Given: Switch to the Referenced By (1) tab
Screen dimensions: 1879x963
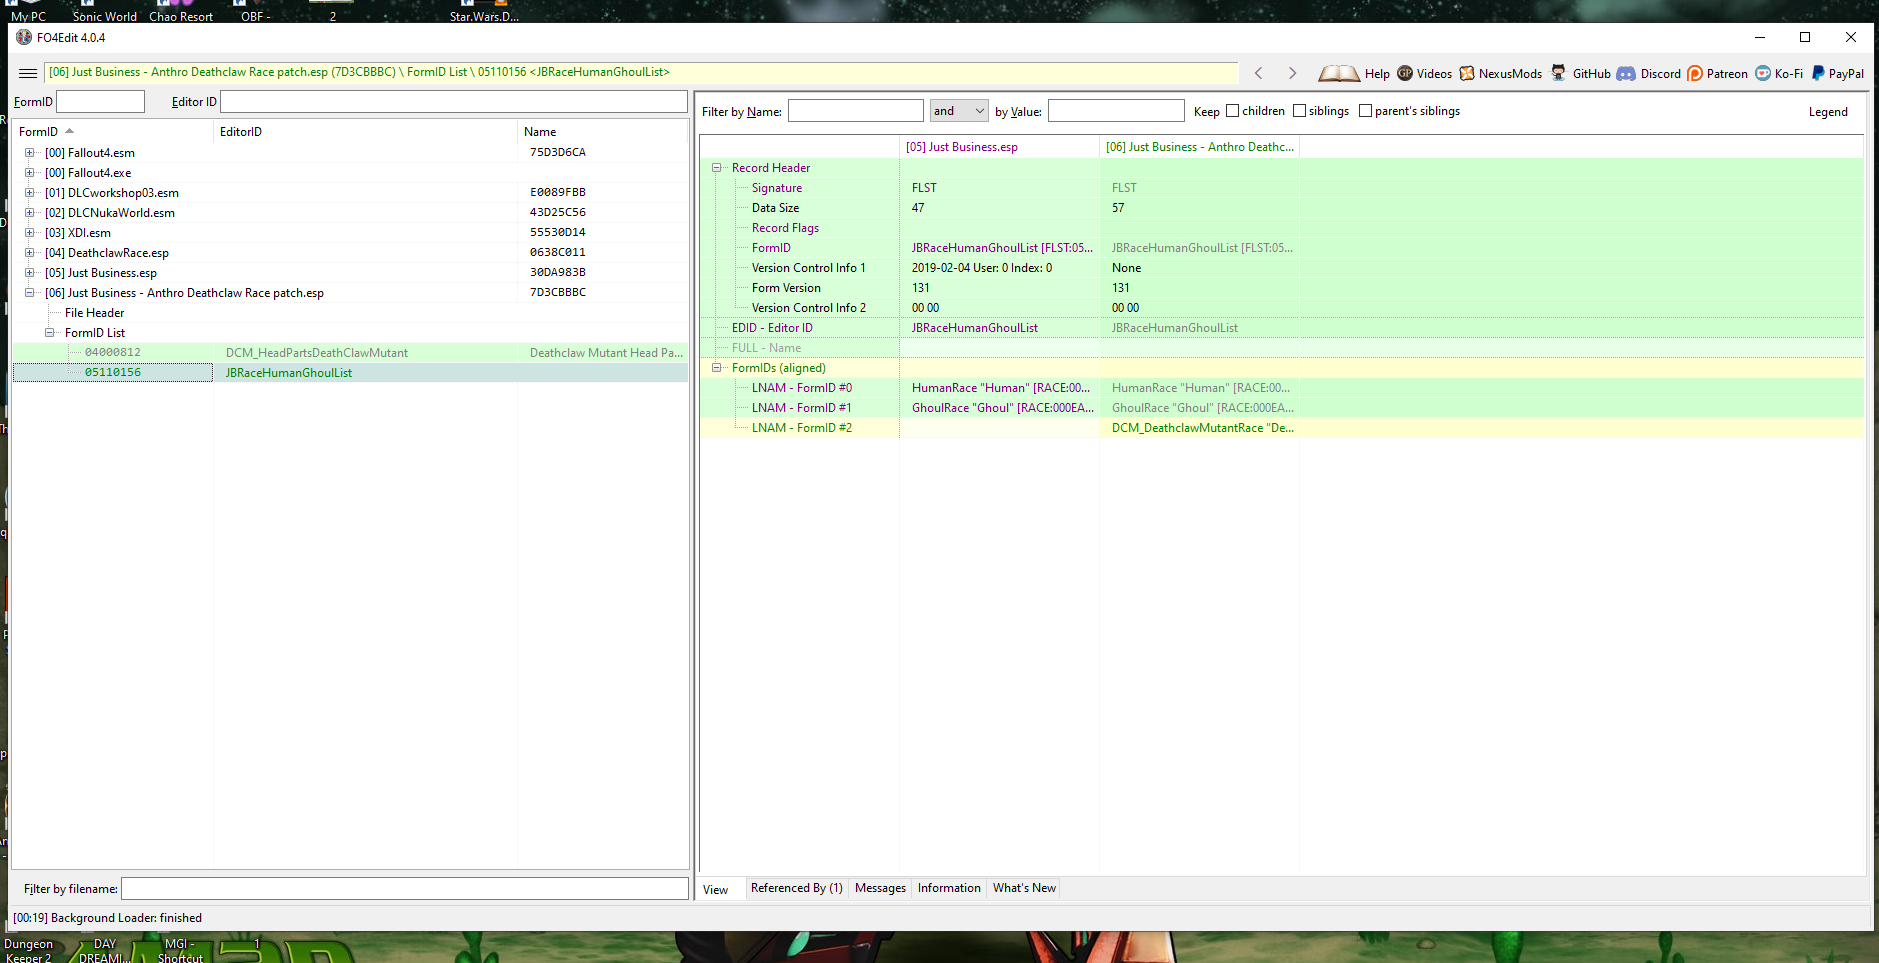Looking at the screenshot, I should pyautogui.click(x=797, y=888).
